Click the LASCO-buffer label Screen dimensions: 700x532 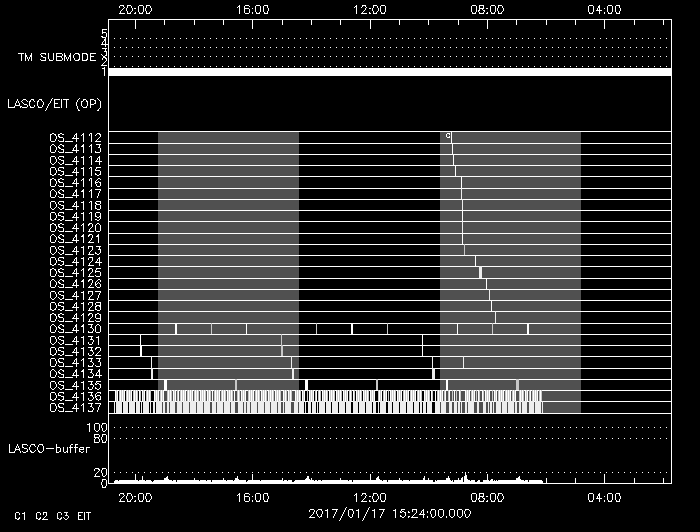pos(49,449)
